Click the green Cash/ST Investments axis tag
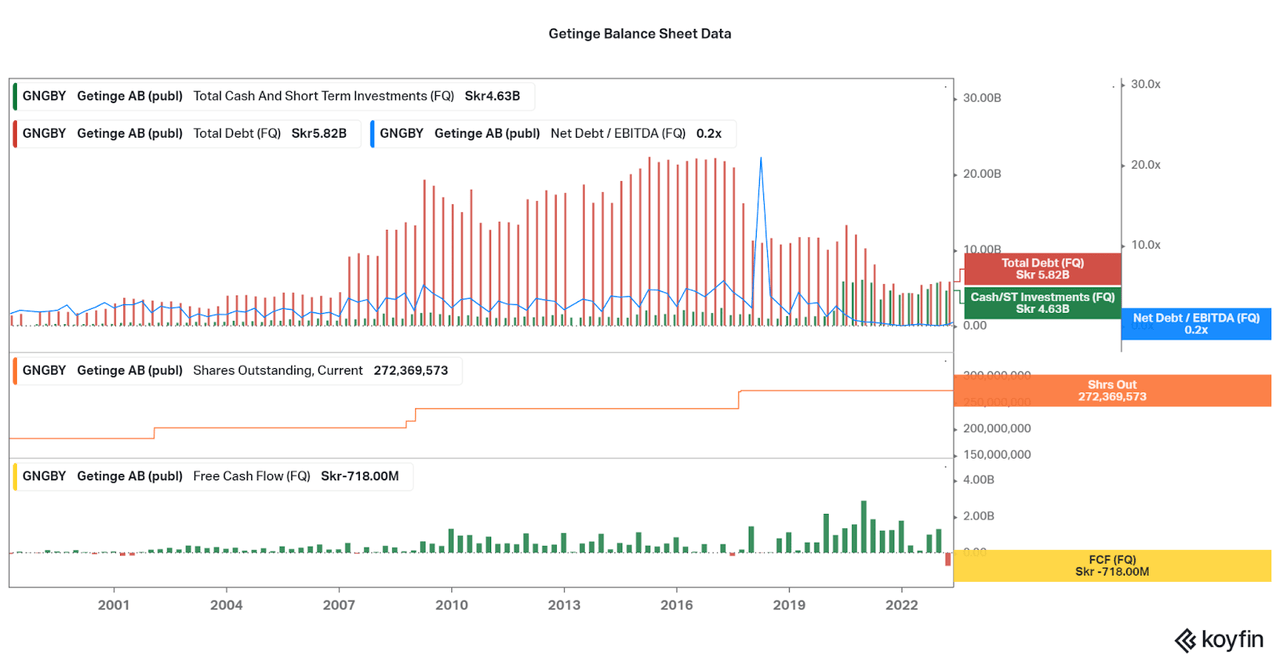This screenshot has width=1280, height=662. tap(1042, 303)
